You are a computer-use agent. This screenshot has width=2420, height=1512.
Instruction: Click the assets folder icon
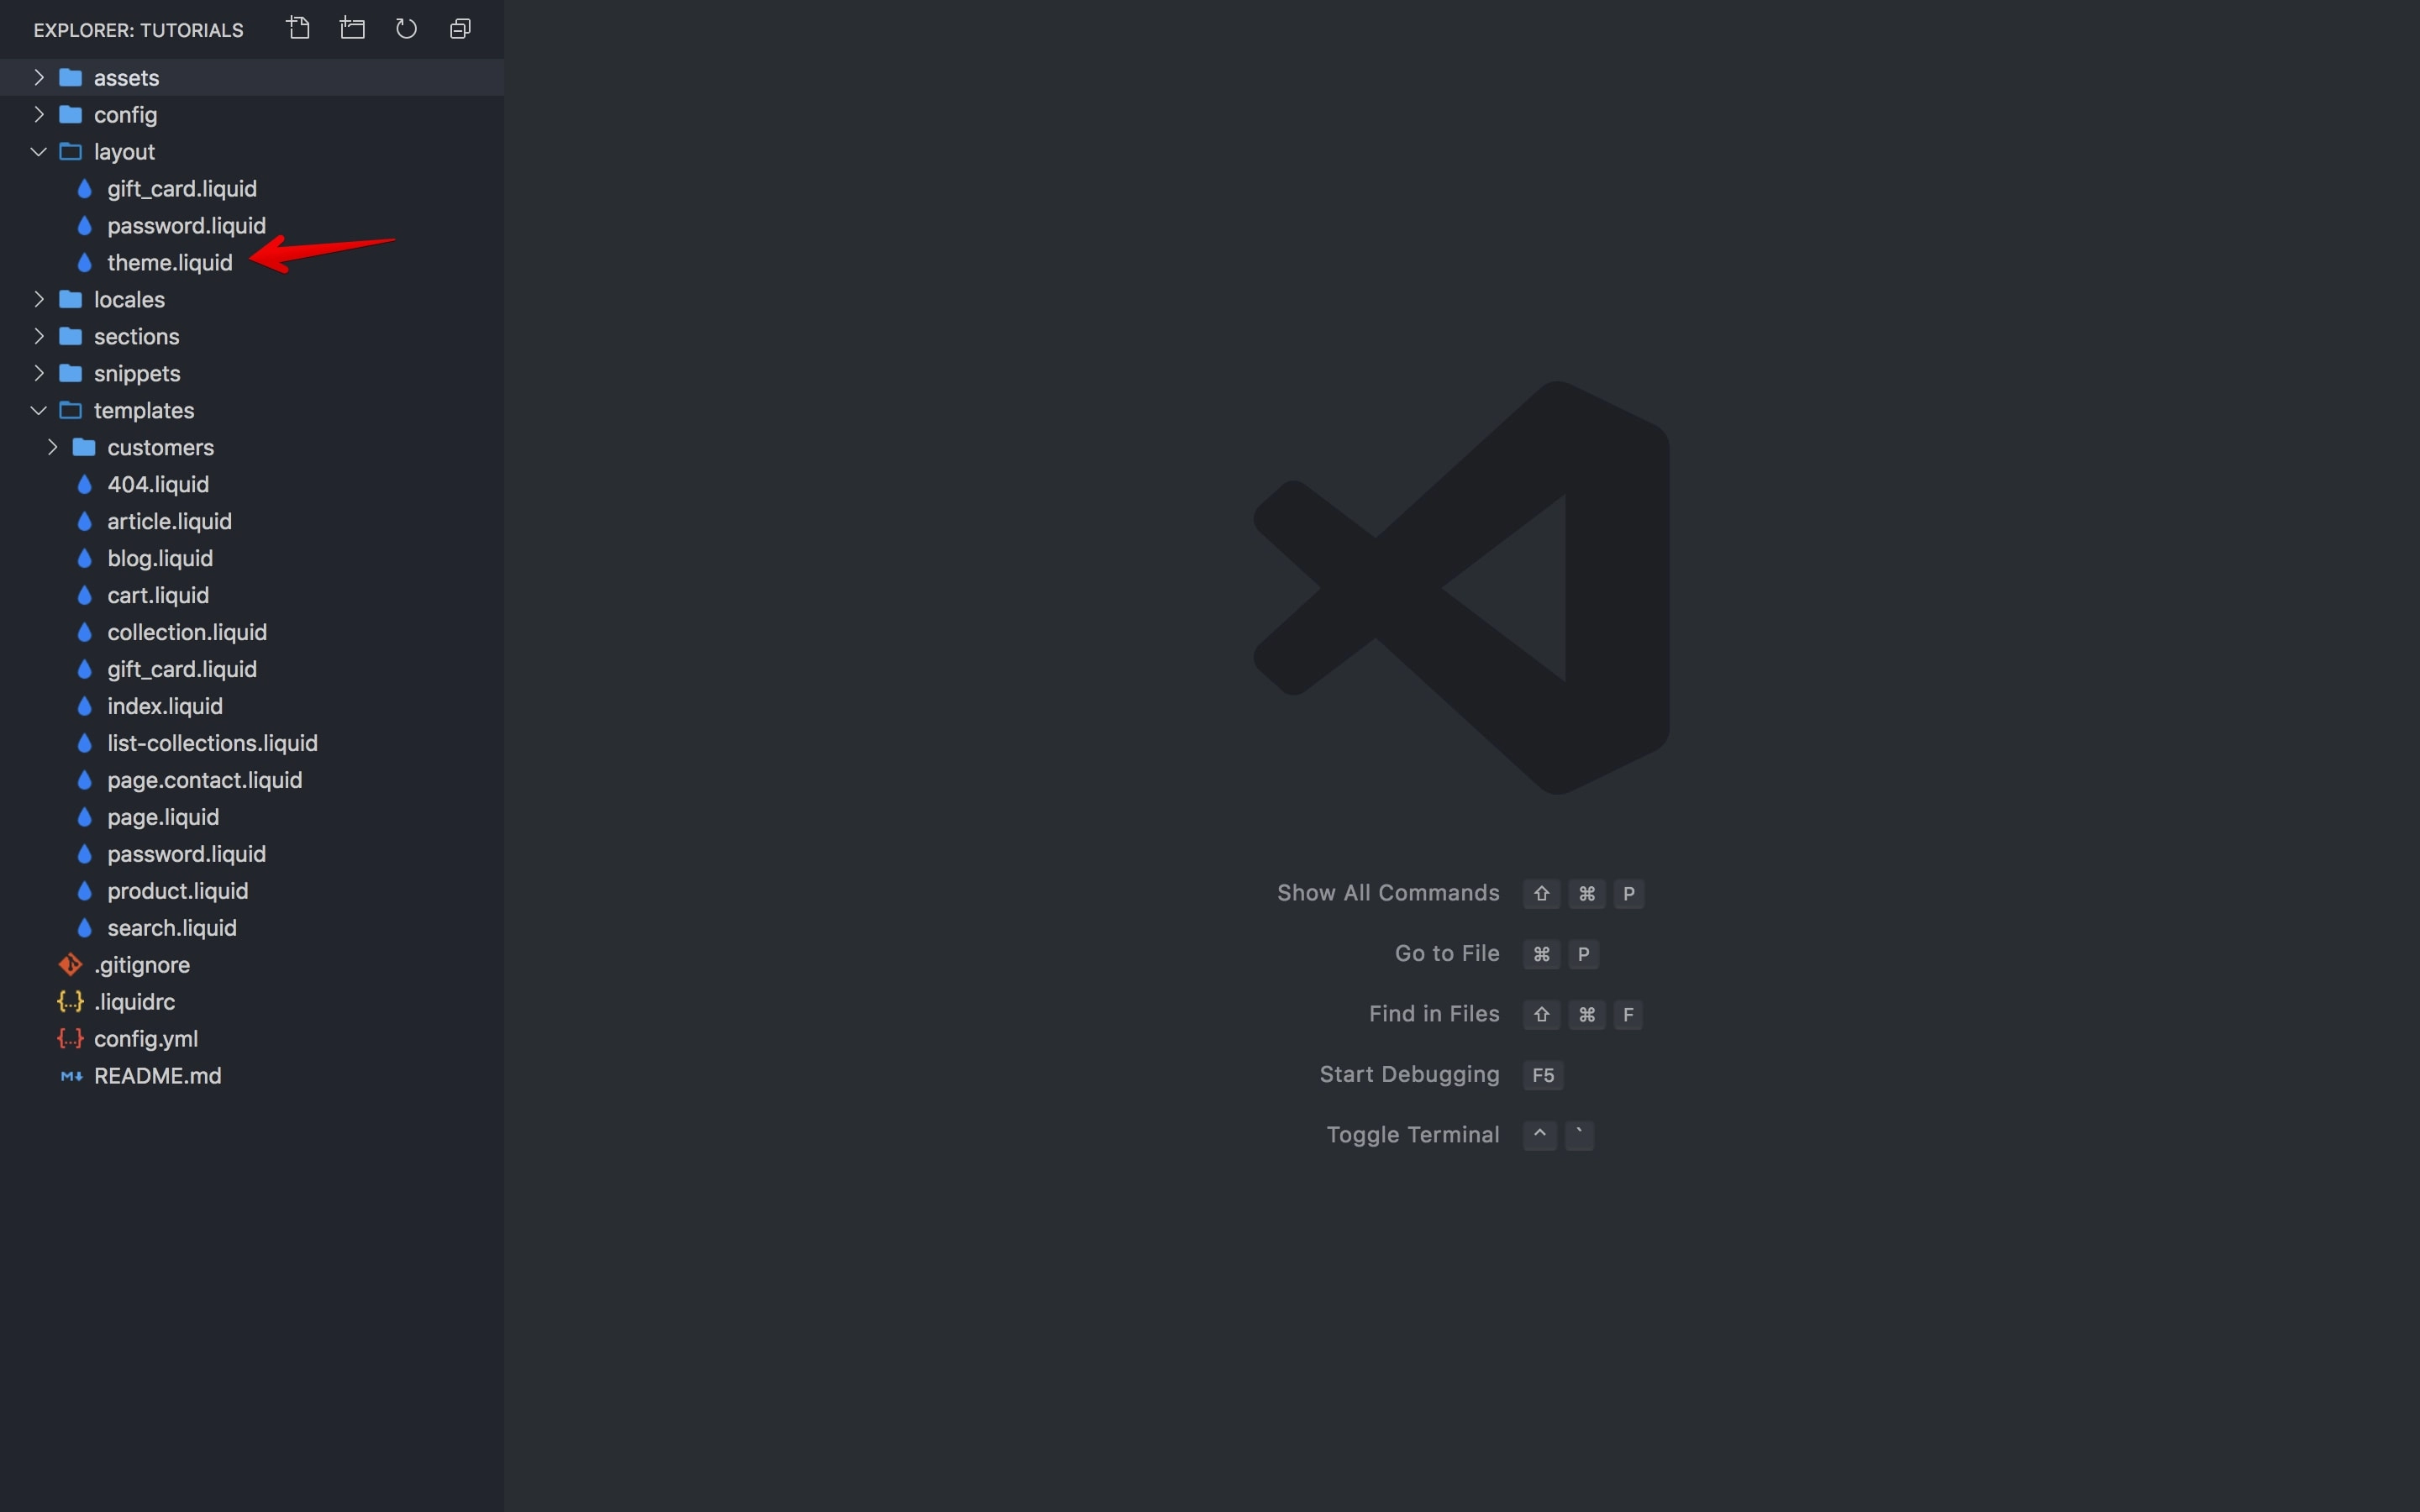point(70,77)
